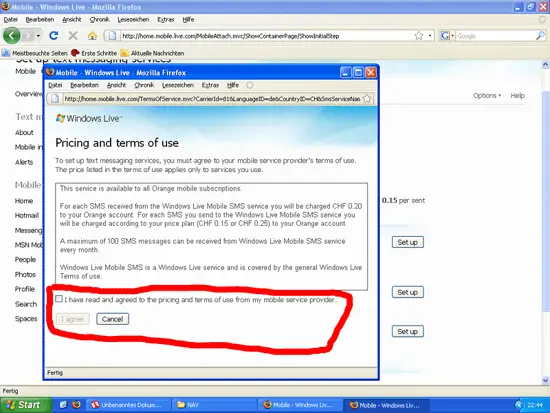Switch to Unbenanntes Dokument taskbar item

(128, 405)
